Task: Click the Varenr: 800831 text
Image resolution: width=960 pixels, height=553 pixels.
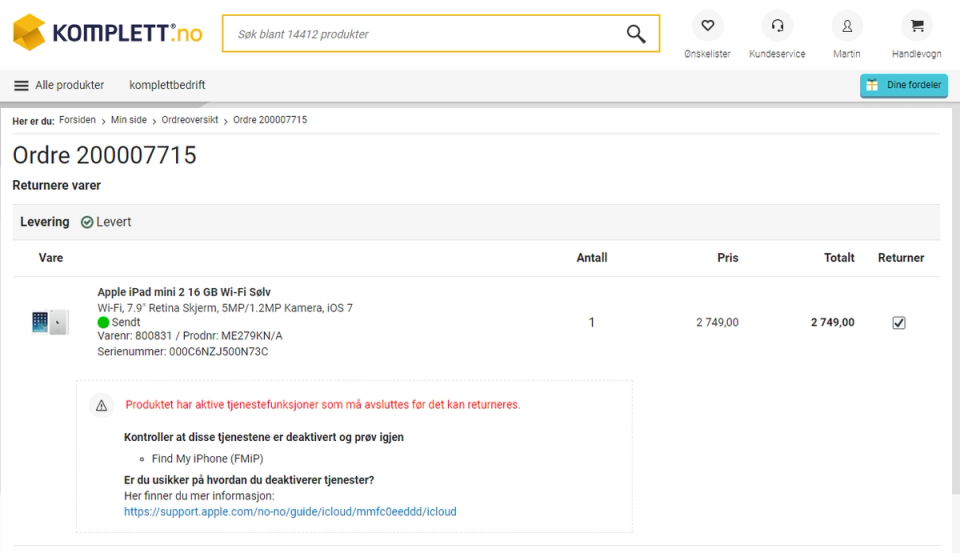Action: (135, 336)
